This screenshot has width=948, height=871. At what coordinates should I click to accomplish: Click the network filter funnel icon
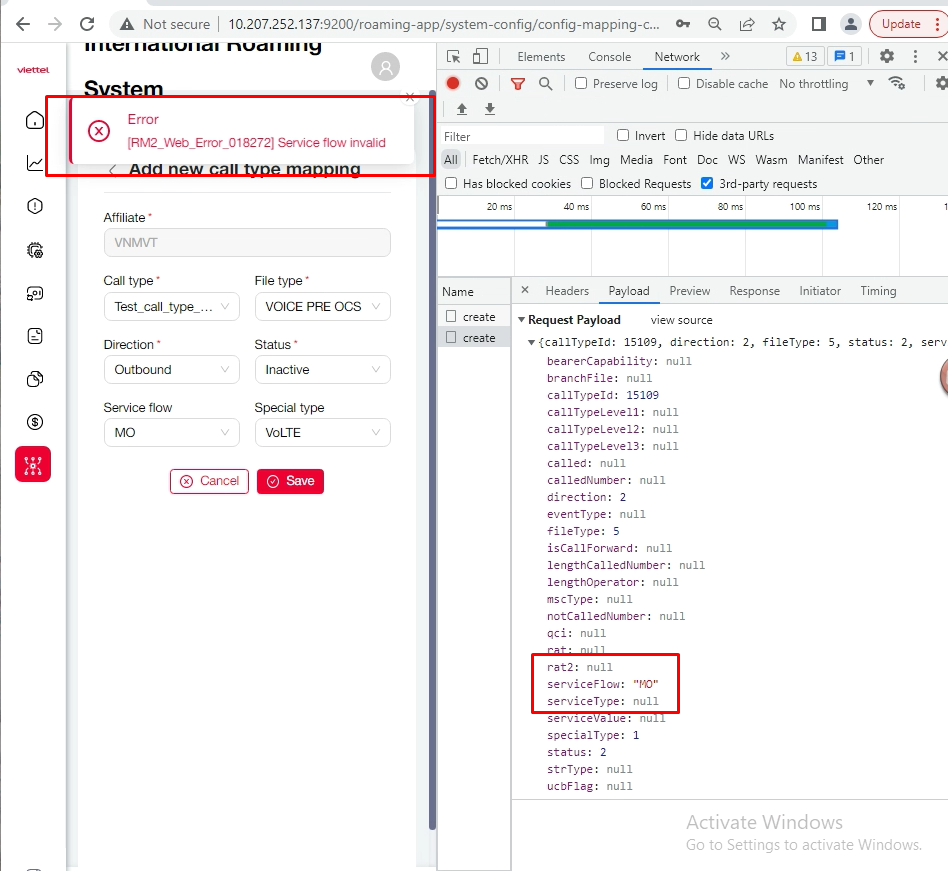click(x=517, y=84)
